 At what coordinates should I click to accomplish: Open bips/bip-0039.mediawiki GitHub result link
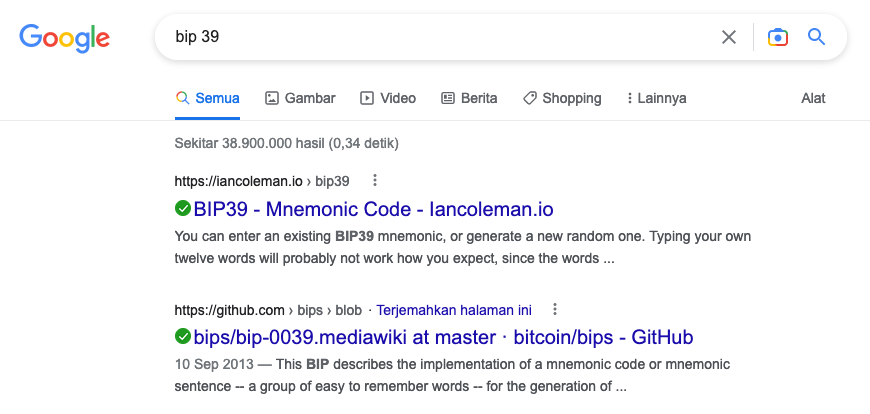click(443, 337)
